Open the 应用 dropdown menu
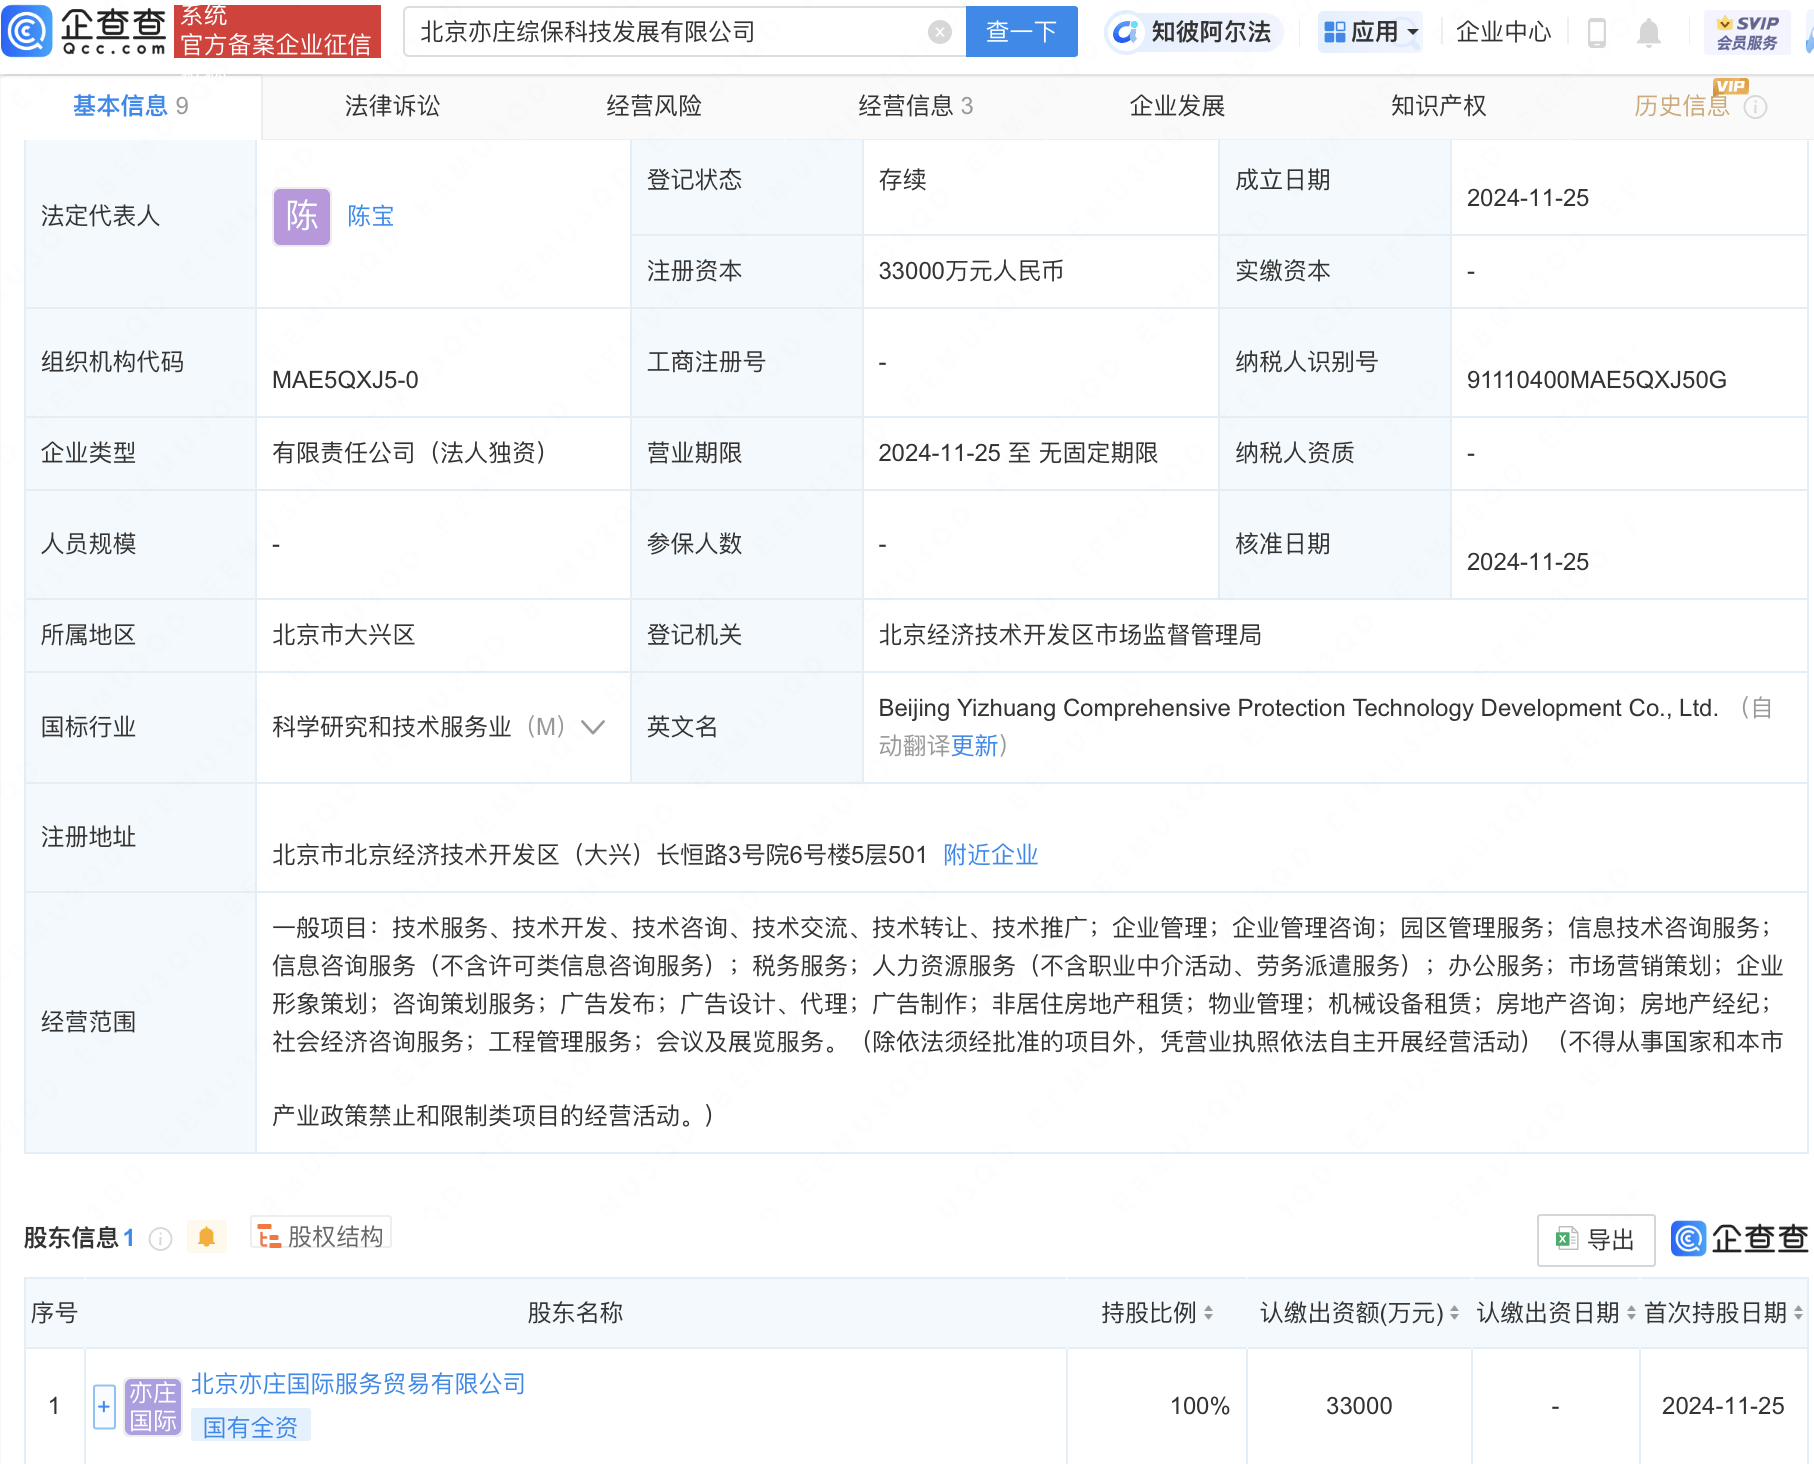Viewport: 1814px width, 1464px height. pyautogui.click(x=1371, y=32)
